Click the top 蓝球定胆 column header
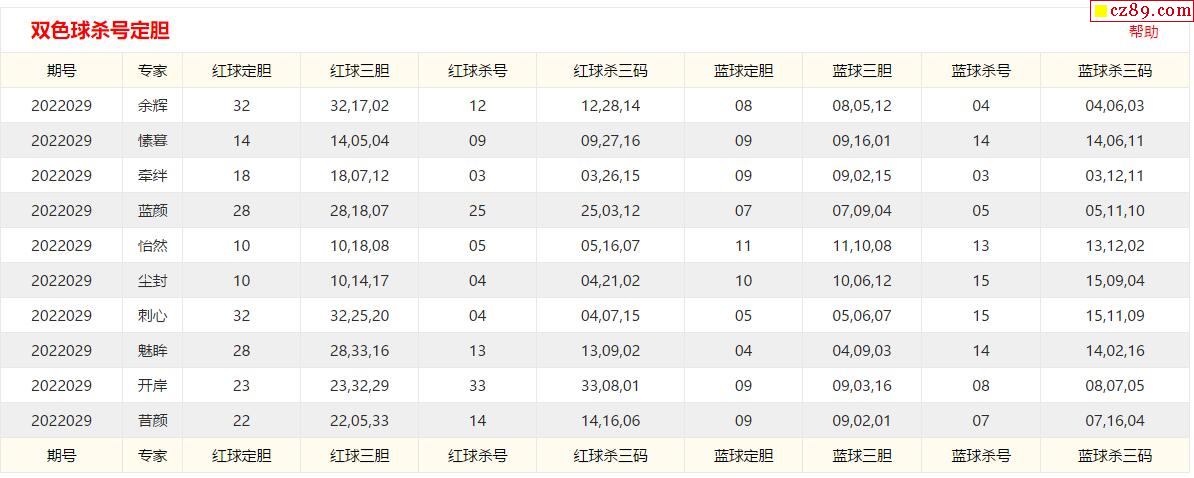The image size is (1194, 478). (x=743, y=71)
